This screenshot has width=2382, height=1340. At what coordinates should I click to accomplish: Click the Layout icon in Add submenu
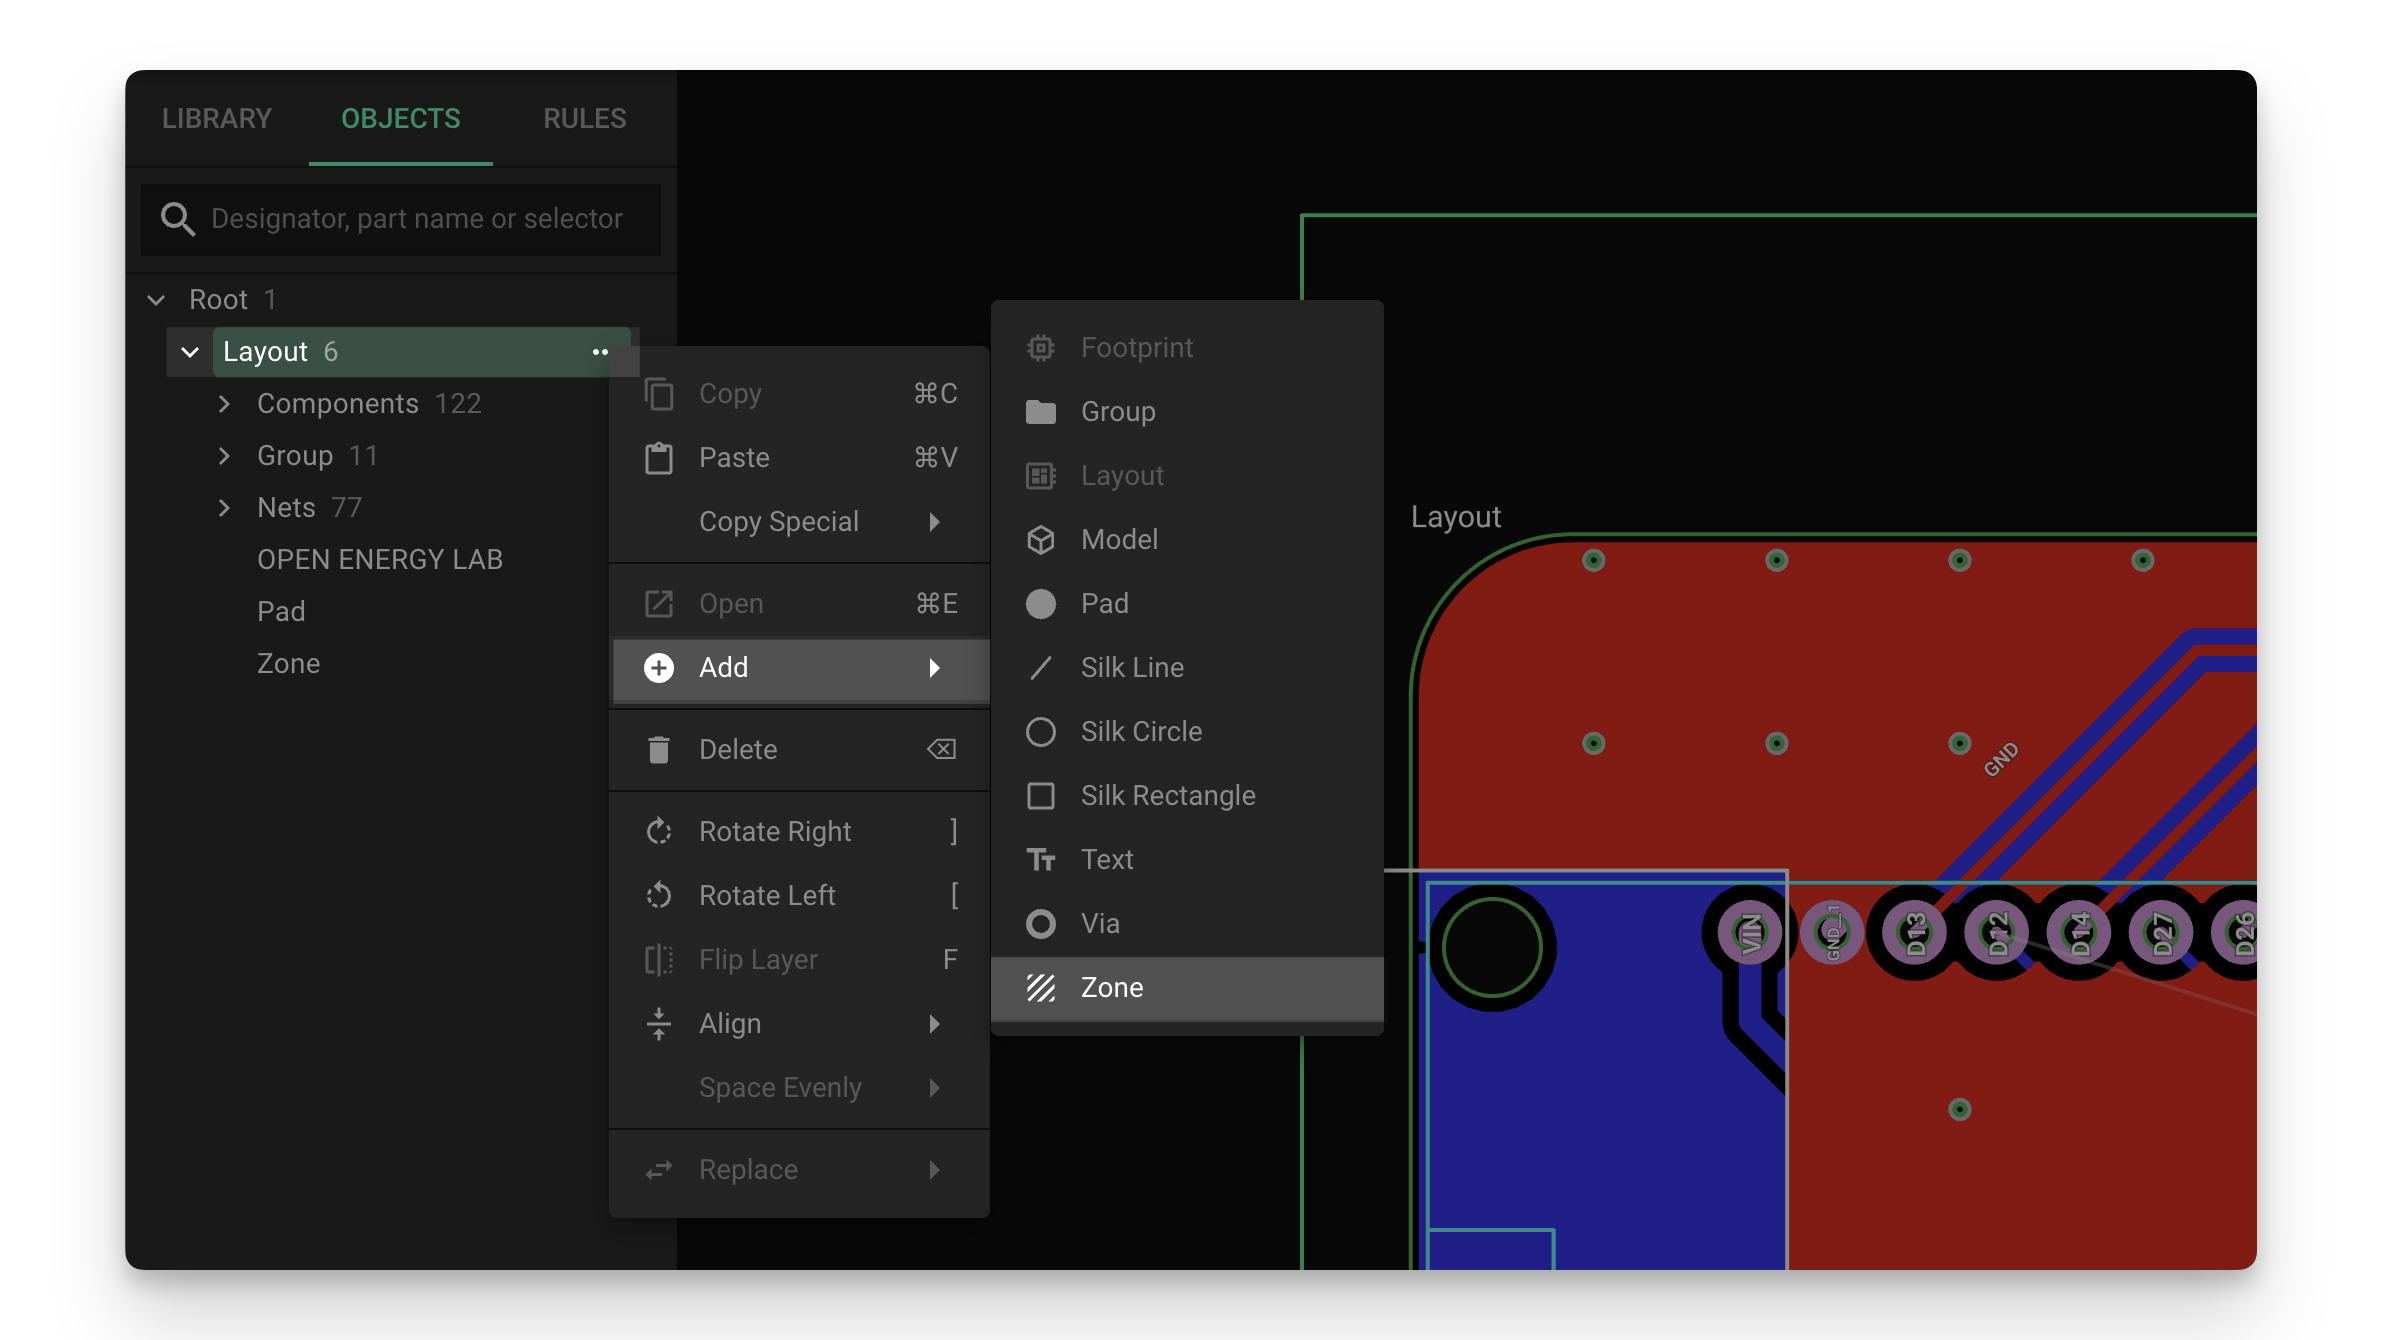(x=1041, y=476)
